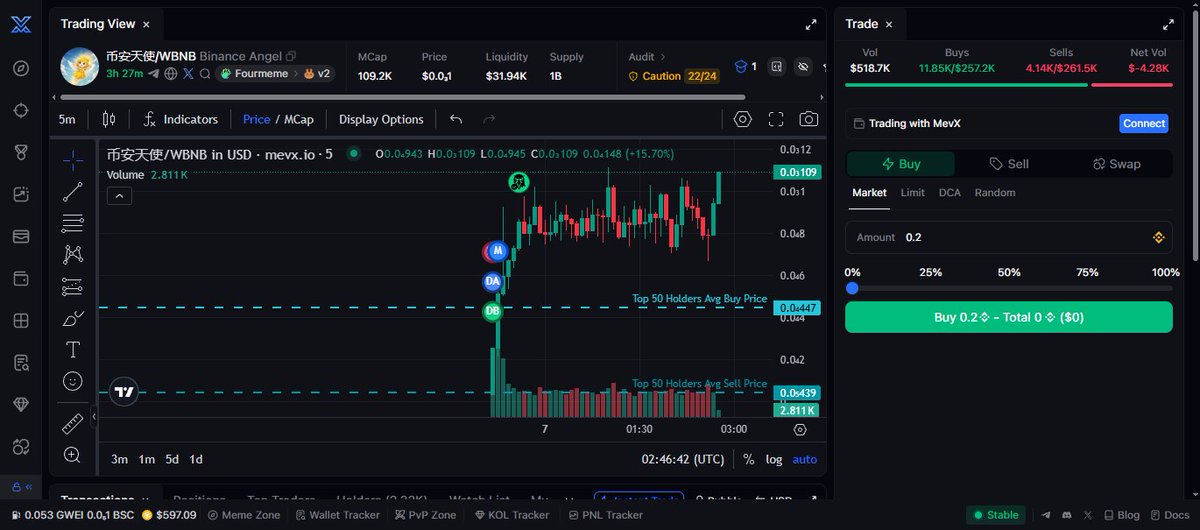The height and width of the screenshot is (530, 1200).
Task: Expand the Trade panel
Action: tap(1168, 24)
